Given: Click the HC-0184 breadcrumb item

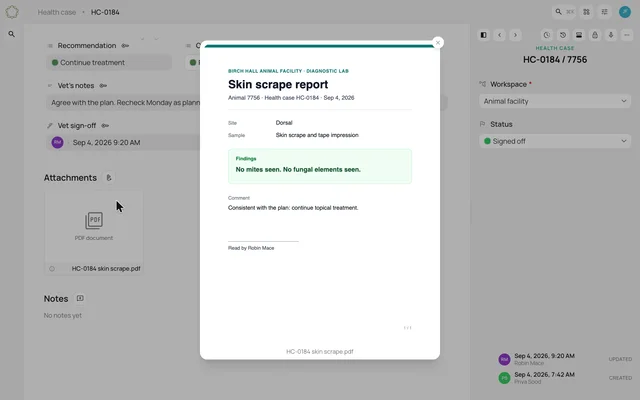Looking at the screenshot, I should tap(105, 12).
